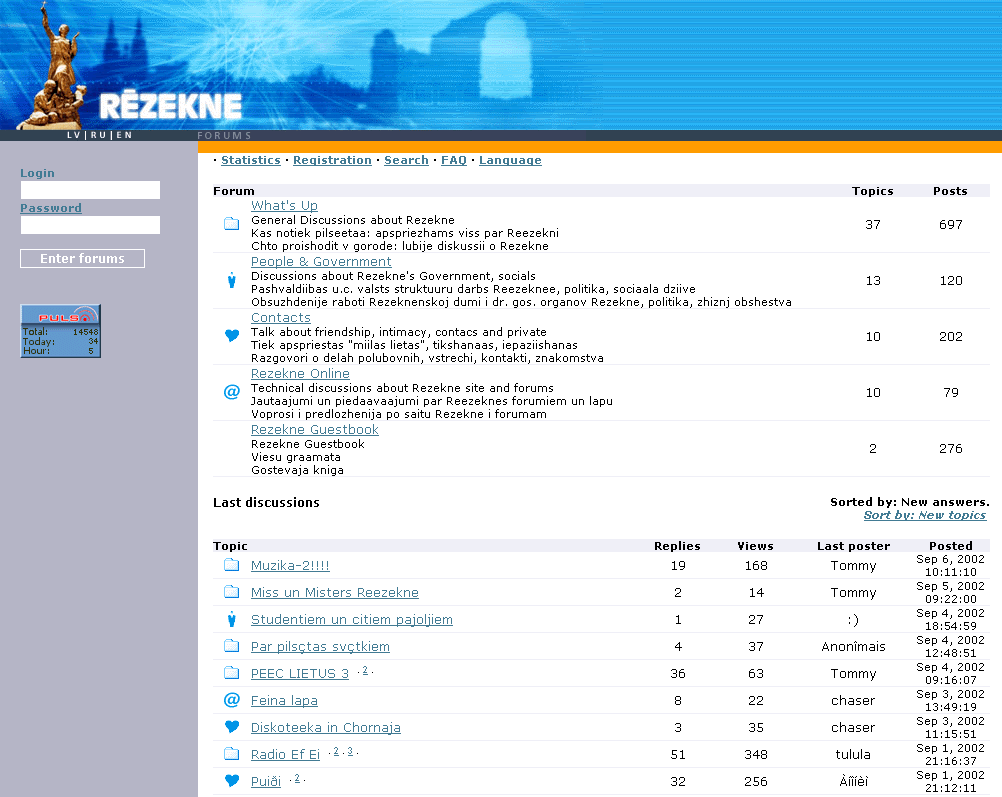1002x797 pixels.
Task: Open the Feina lapa topic
Action: click(284, 700)
